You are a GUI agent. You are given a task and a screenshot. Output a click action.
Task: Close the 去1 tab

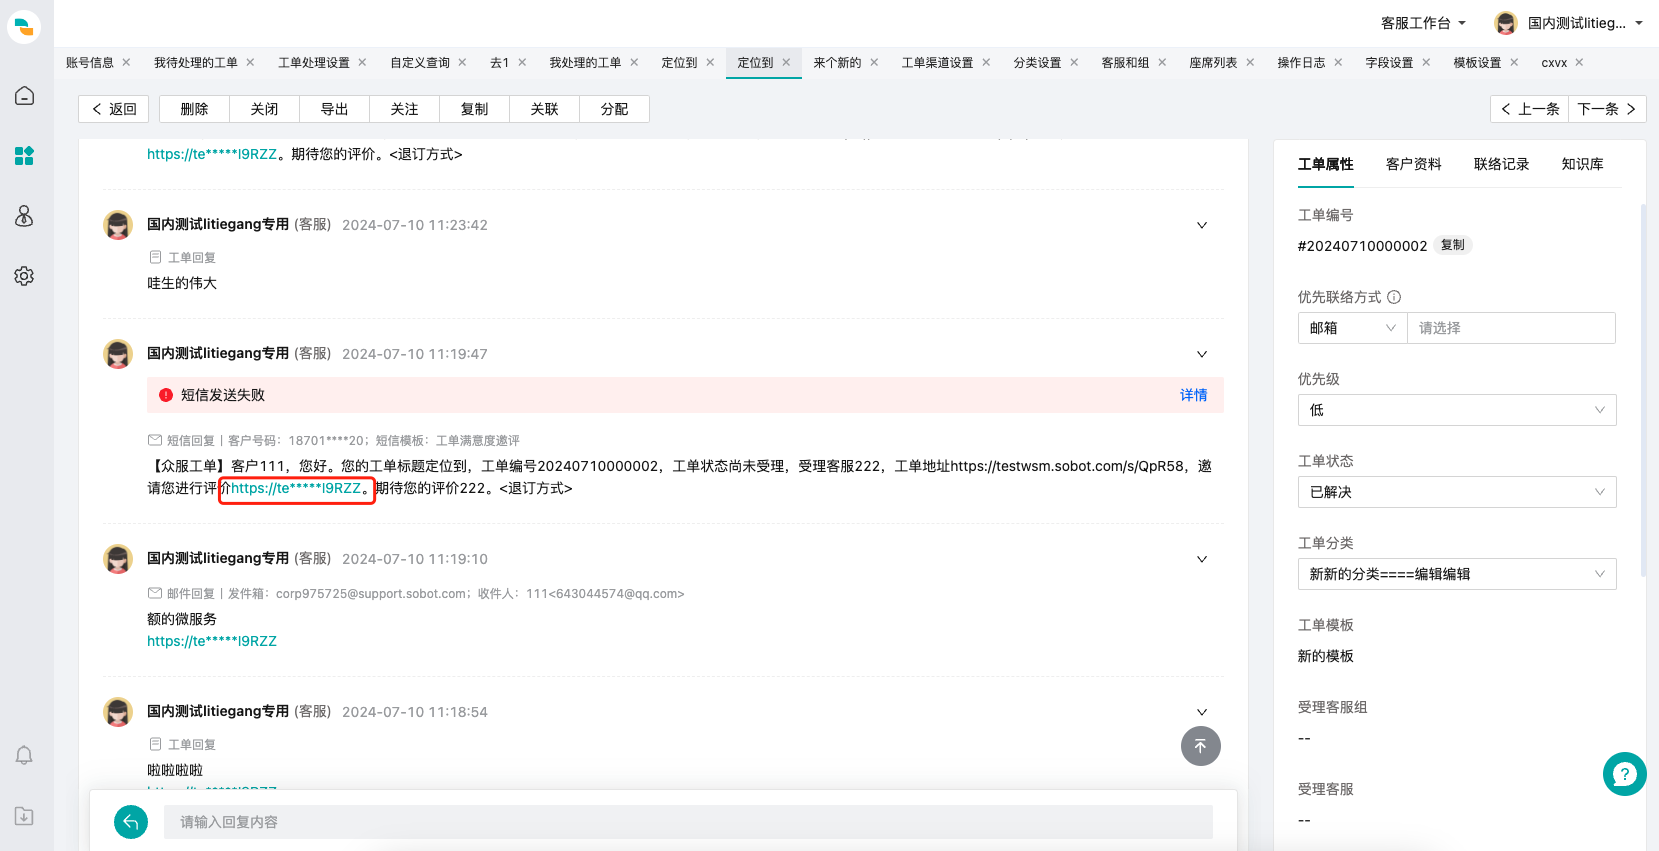tap(522, 62)
